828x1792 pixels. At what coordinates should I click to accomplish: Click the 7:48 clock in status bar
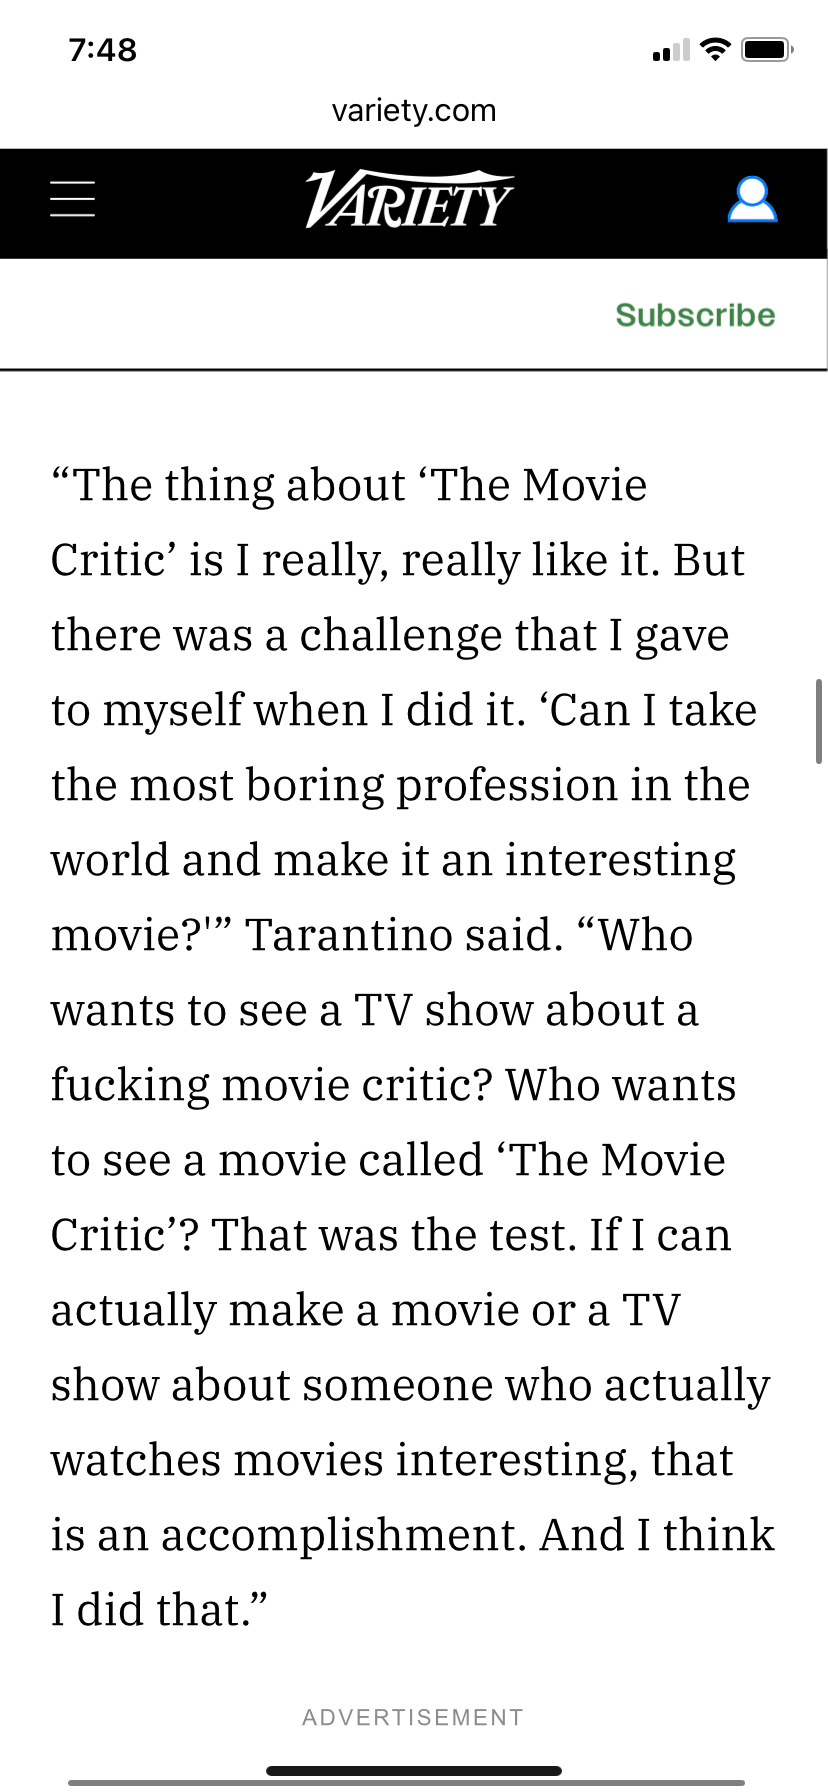pyautogui.click(x=103, y=50)
